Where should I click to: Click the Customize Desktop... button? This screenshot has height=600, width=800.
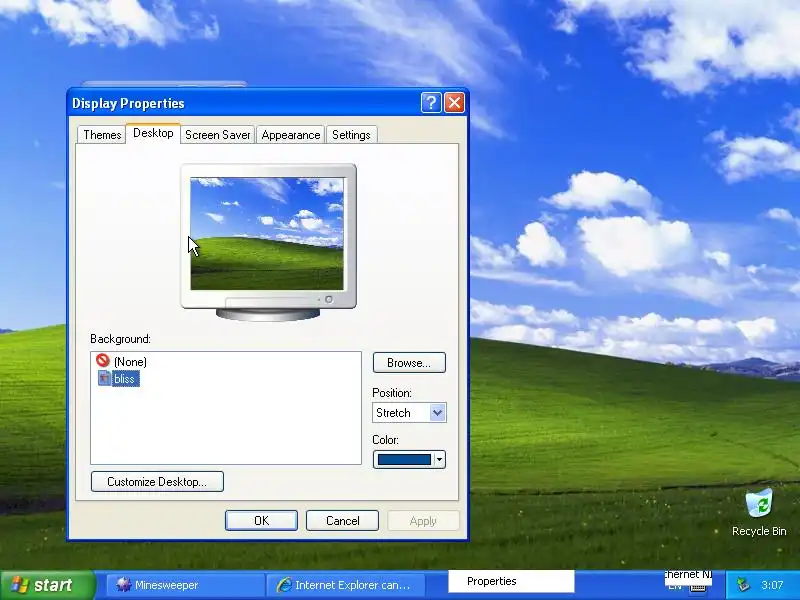(x=157, y=482)
